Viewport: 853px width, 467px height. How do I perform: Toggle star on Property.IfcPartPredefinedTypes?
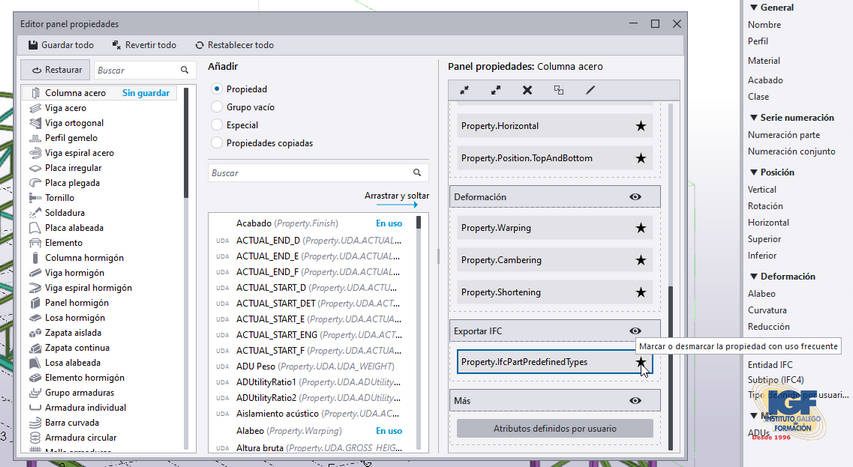coord(641,362)
